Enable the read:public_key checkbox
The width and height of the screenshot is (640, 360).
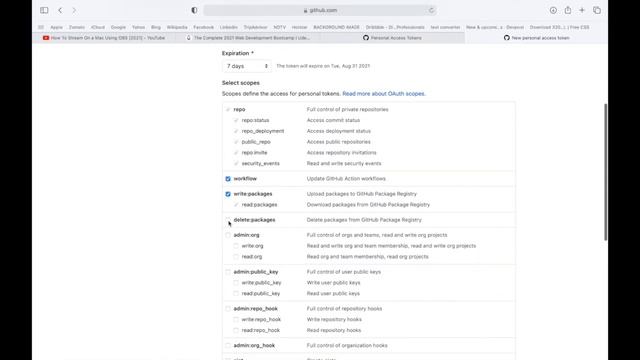pos(236,293)
